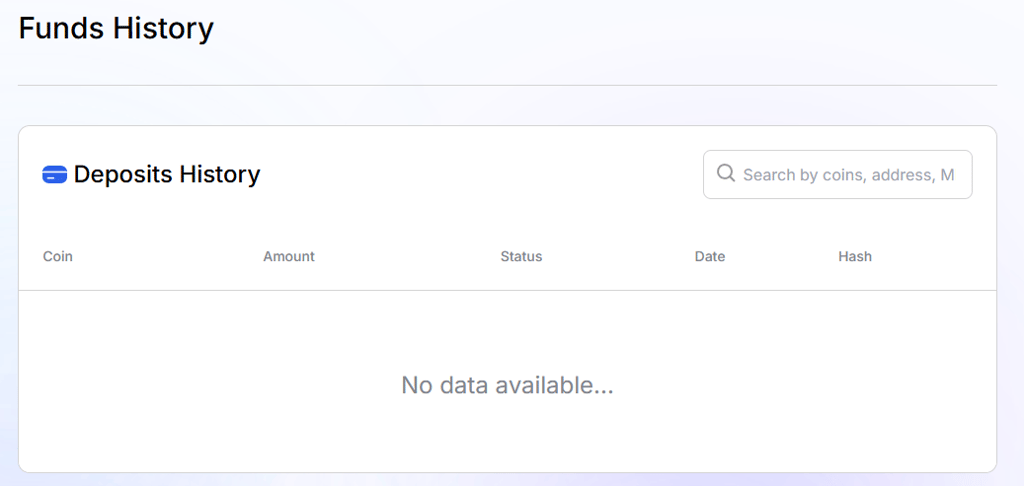This screenshot has width=1024, height=486.
Task: Click the Hash column header
Action: [x=855, y=256]
